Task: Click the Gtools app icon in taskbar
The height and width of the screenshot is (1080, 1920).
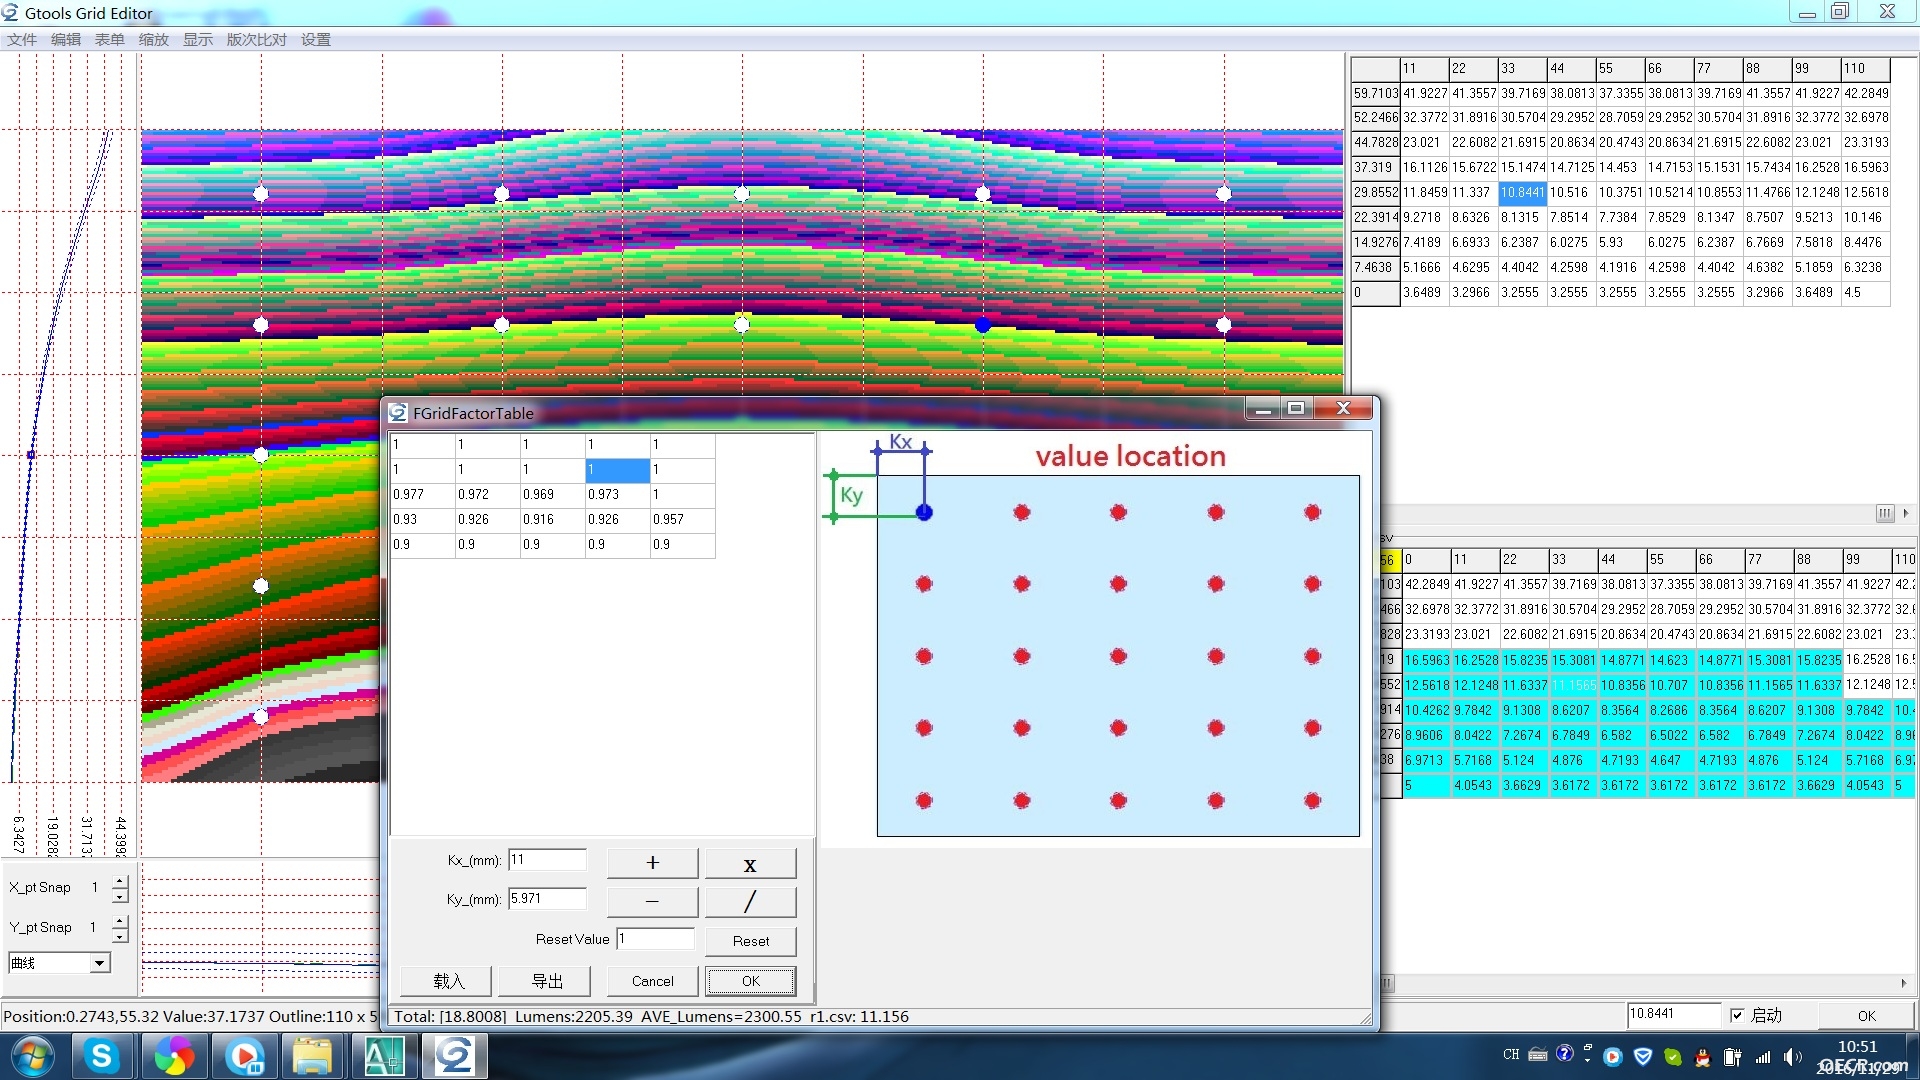Action: (454, 1056)
